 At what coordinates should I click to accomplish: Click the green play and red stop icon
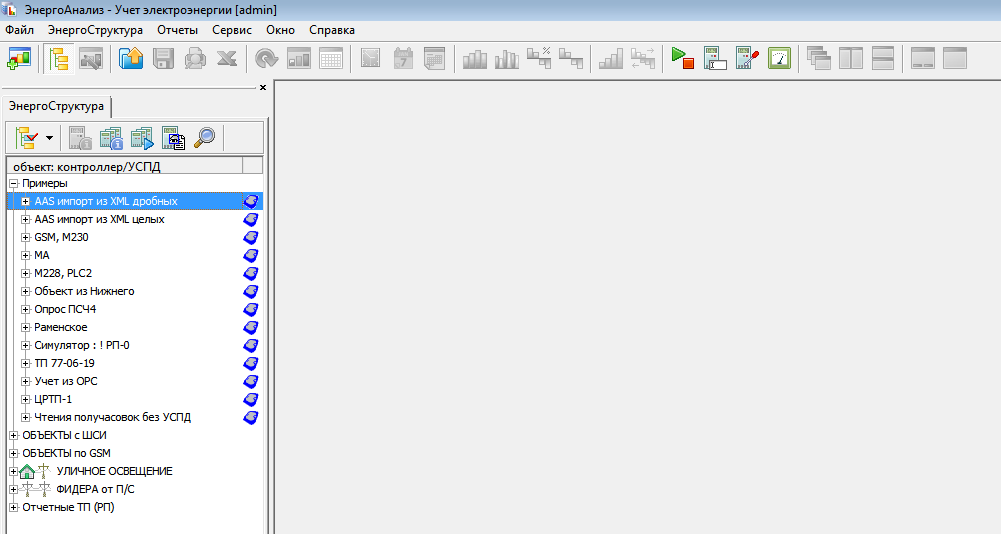tap(682, 59)
